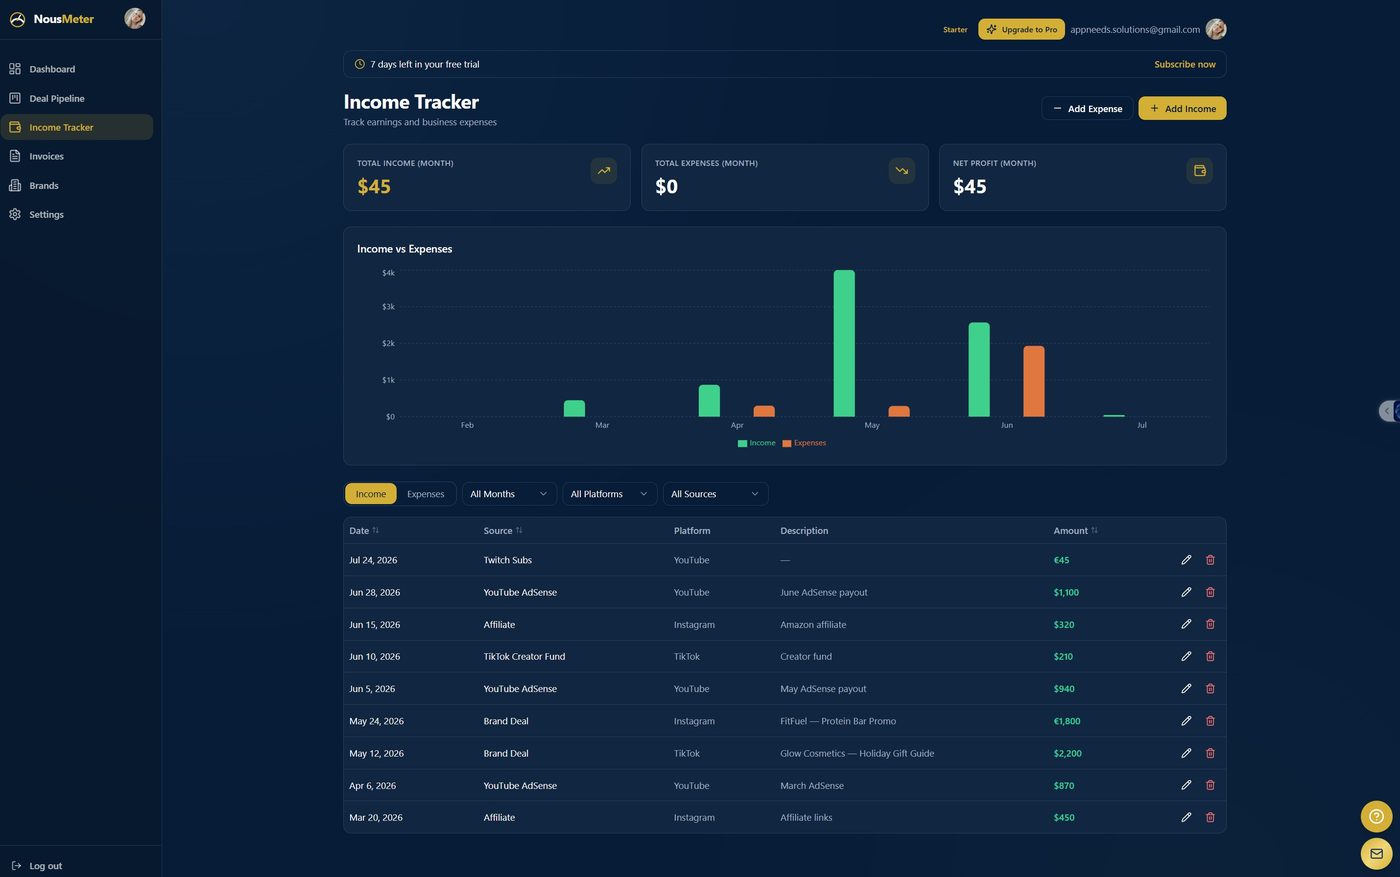Viewport: 1400px width, 877px height.
Task: Click the Jul 24, 2026 date cell
Action: [373, 560]
